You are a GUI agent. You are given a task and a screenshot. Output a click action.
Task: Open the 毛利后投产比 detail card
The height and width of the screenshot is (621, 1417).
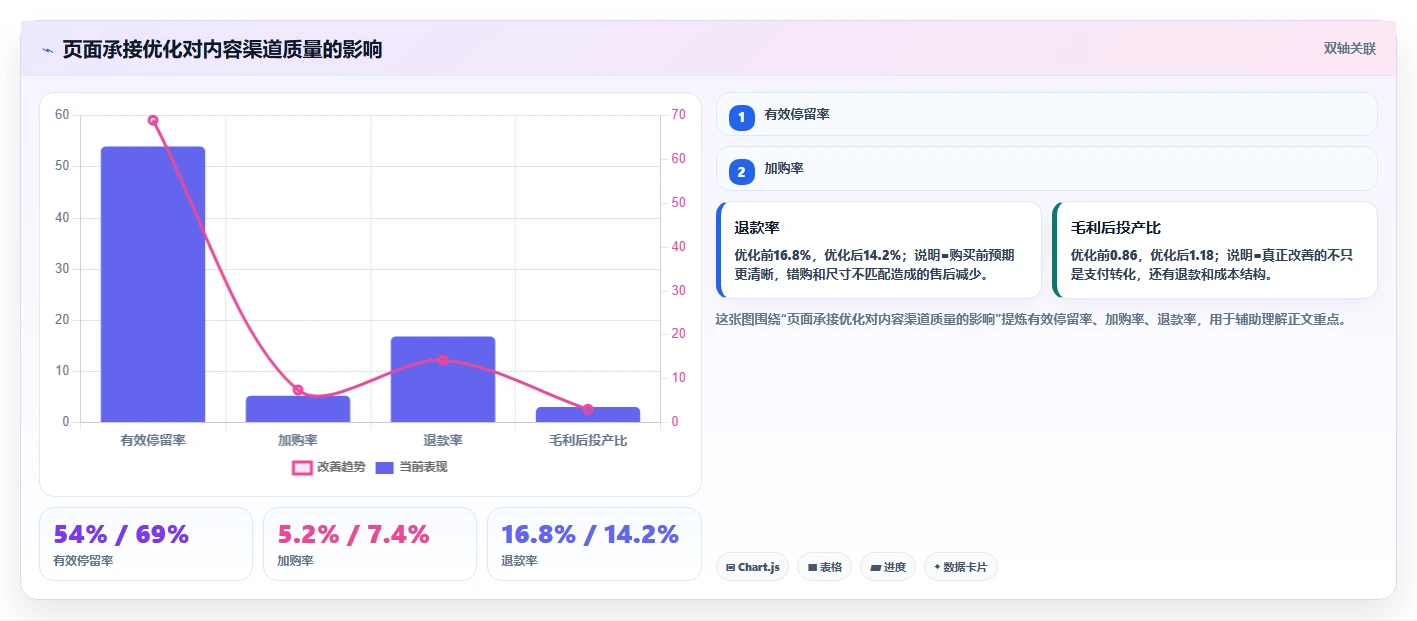point(1215,250)
